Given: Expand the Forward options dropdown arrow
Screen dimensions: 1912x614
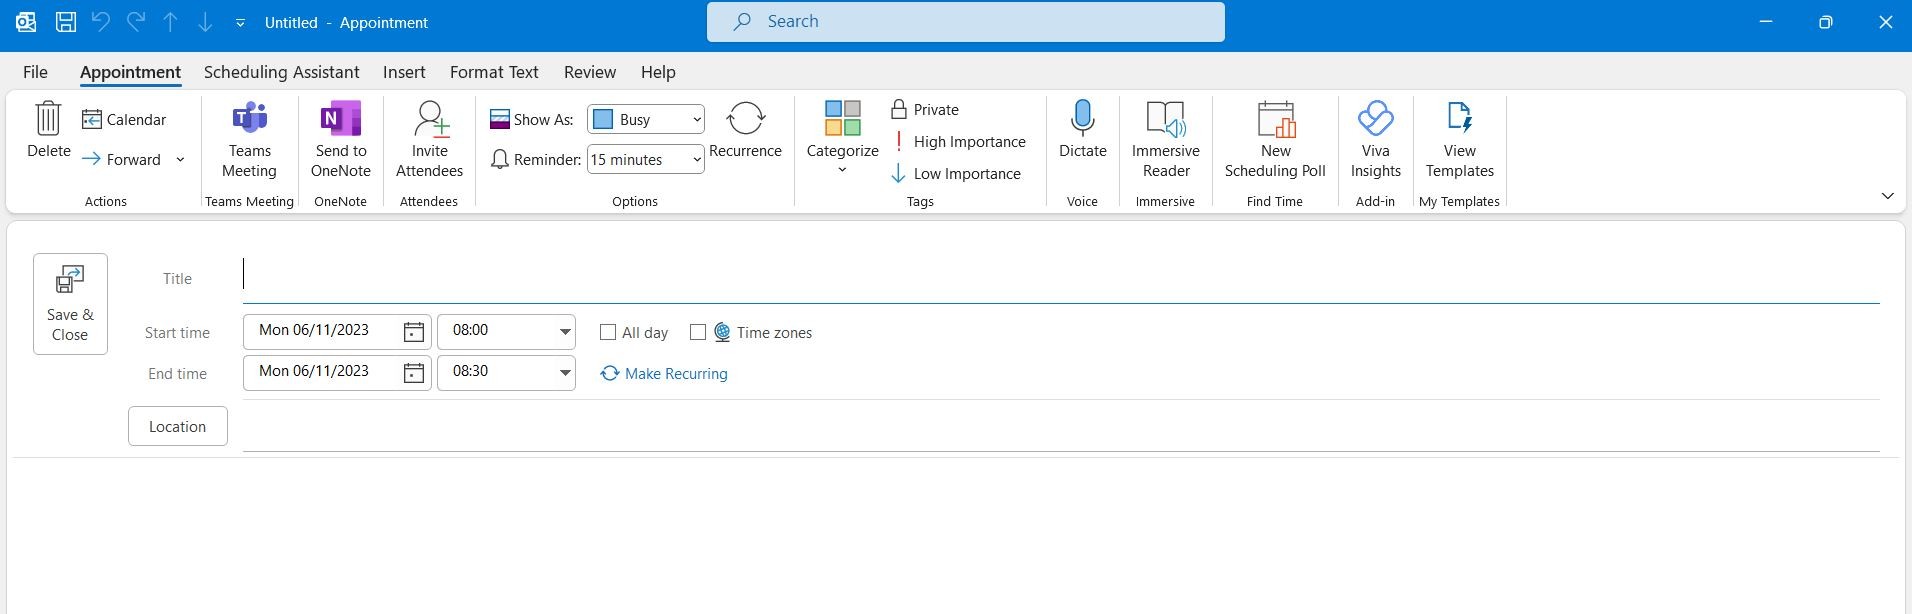Looking at the screenshot, I should tap(180, 159).
